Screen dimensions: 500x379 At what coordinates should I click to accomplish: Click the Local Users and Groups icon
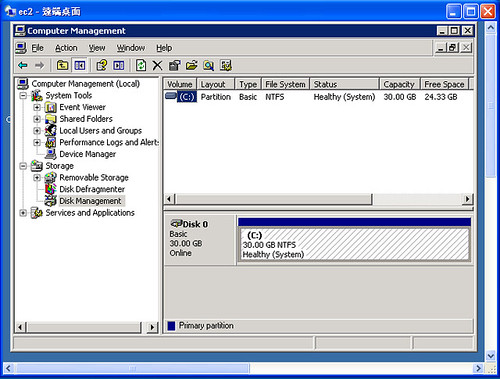pyautogui.click(x=51, y=131)
